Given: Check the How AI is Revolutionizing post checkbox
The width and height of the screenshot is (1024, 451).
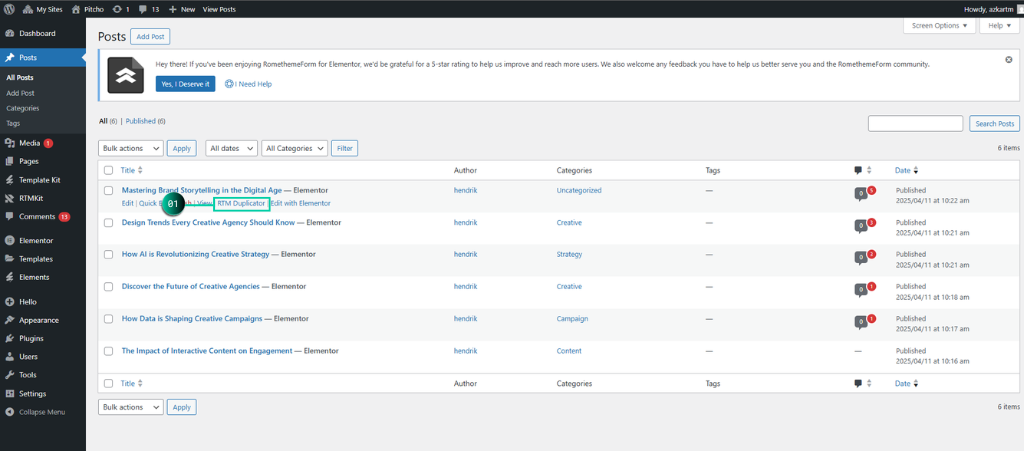Looking at the screenshot, I should [x=109, y=255].
